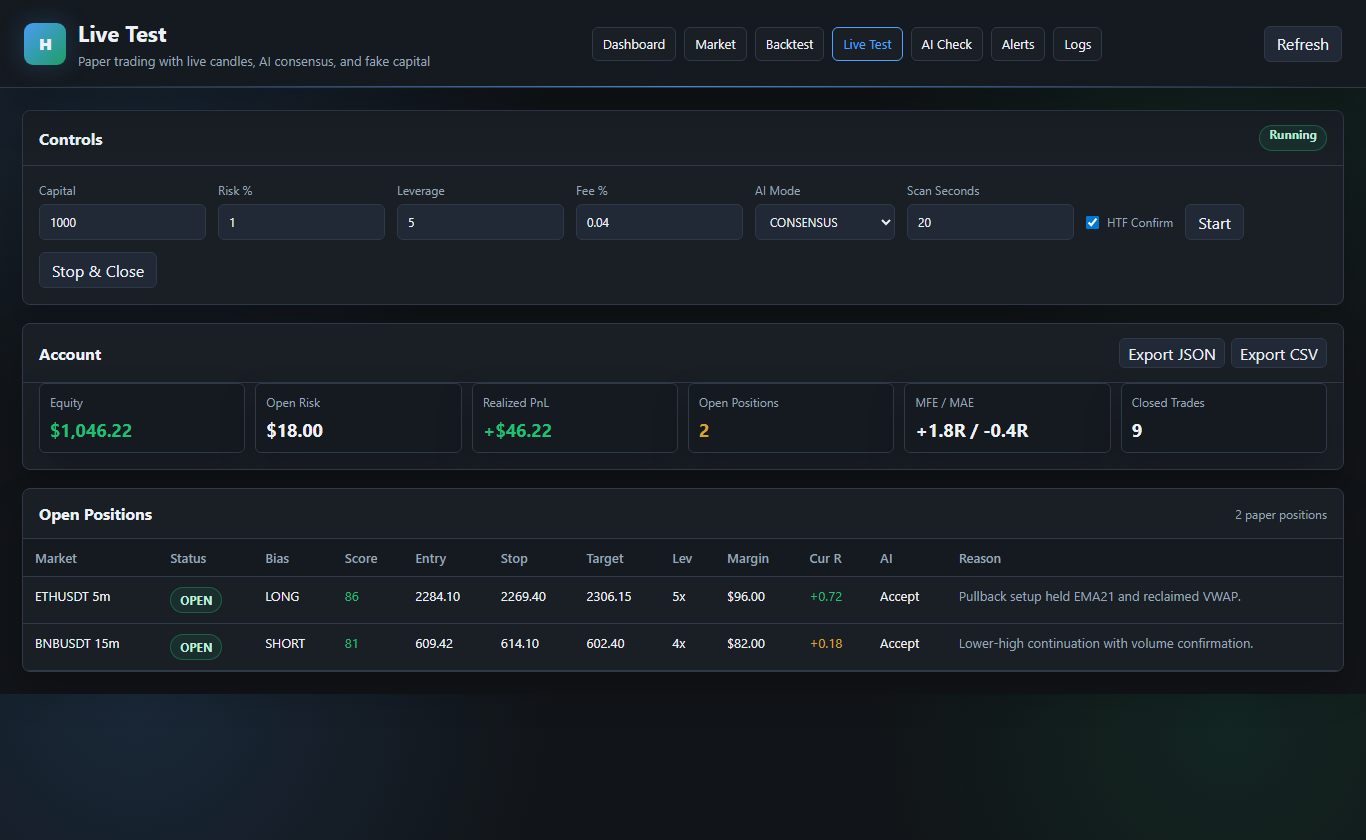Click the Scan Seconds input field
This screenshot has width=1366, height=840.
coord(990,222)
